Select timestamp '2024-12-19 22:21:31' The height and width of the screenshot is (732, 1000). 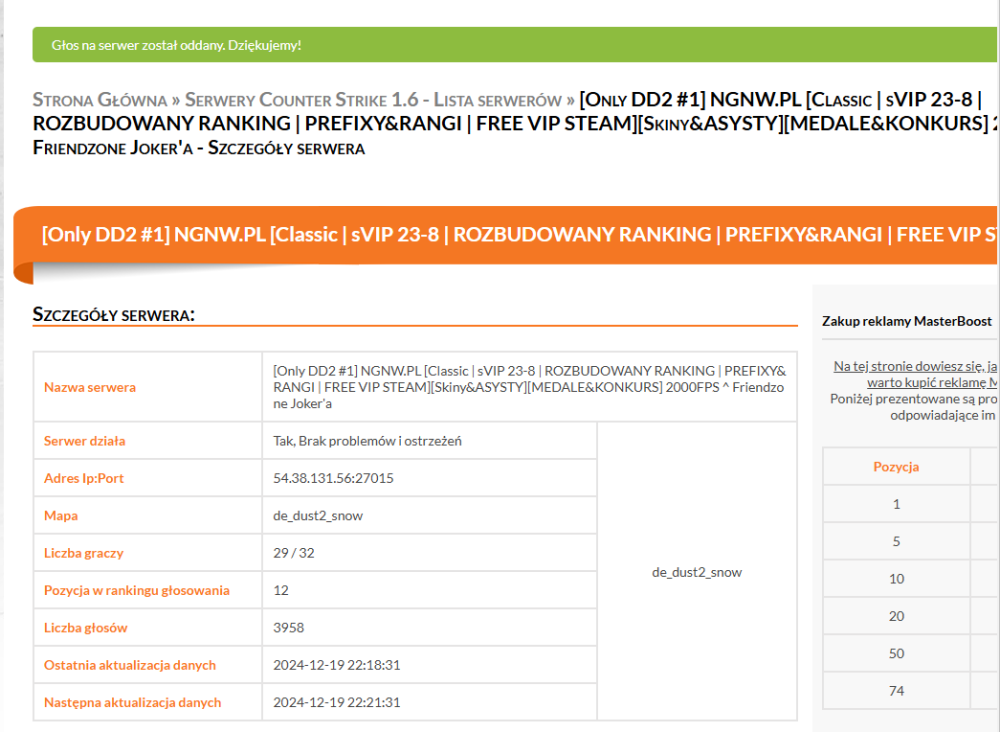pyautogui.click(x=336, y=702)
